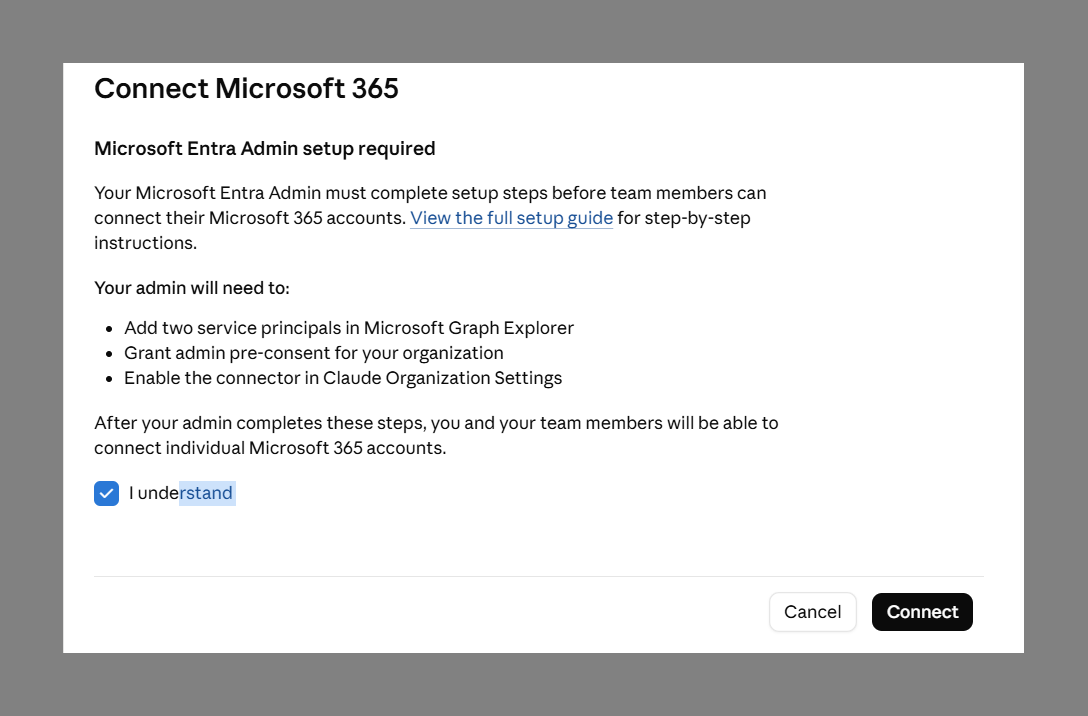Click "Microsoft Entra Admin setup required" subheading
Viewport: 1088px width, 716px height.
tap(265, 148)
